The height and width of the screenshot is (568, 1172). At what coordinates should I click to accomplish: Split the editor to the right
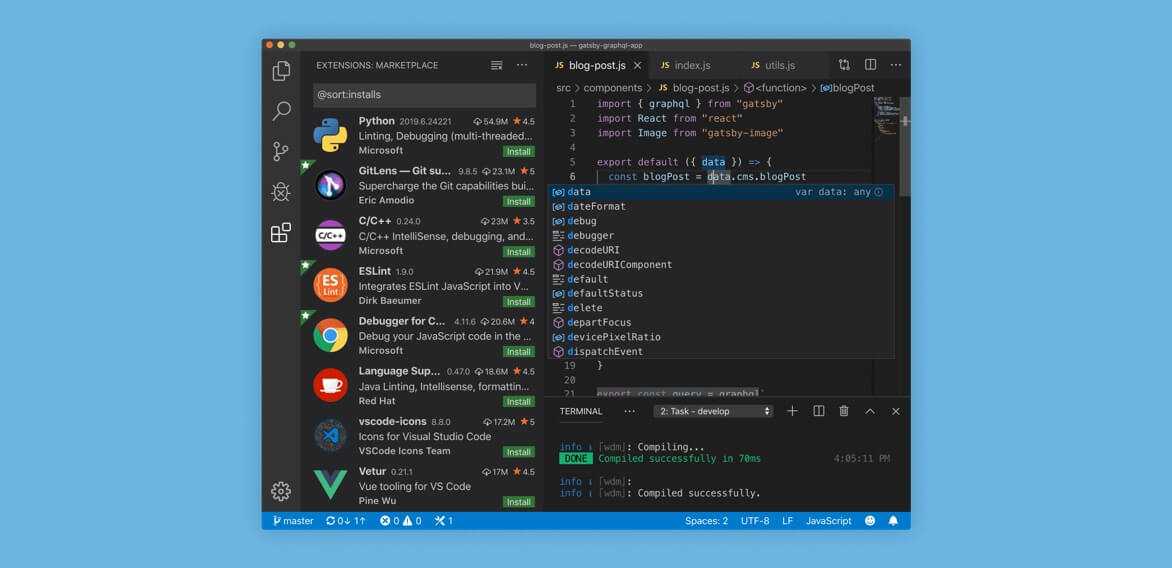pyautogui.click(x=871, y=65)
